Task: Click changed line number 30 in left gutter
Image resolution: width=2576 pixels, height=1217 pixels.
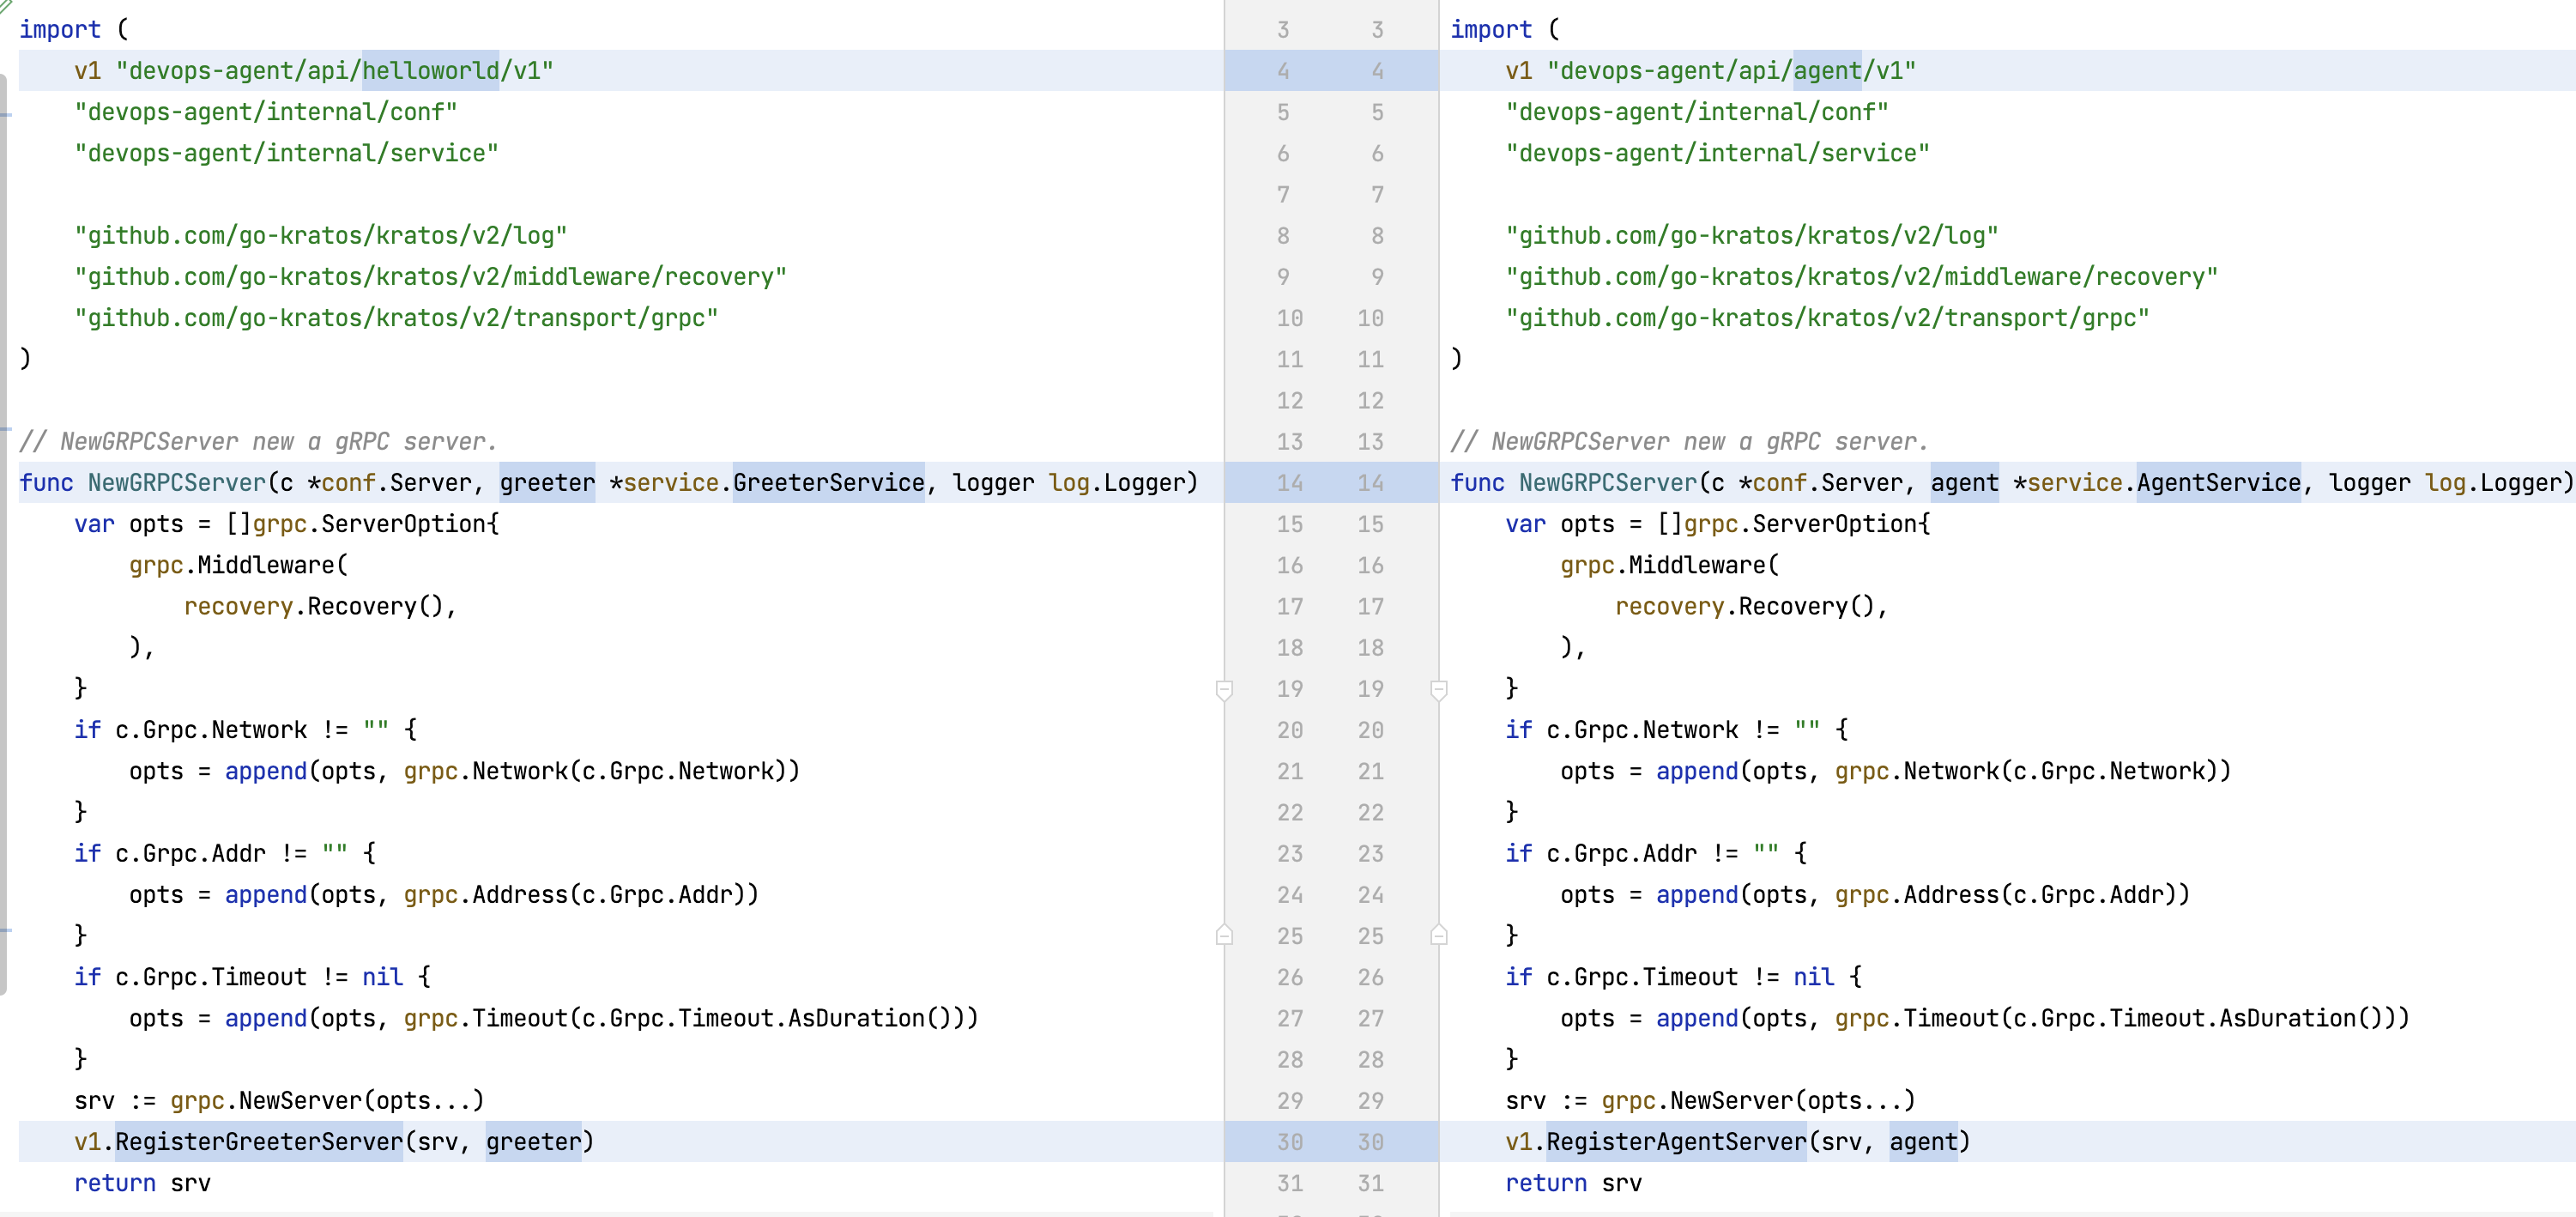Action: click(x=1289, y=1142)
